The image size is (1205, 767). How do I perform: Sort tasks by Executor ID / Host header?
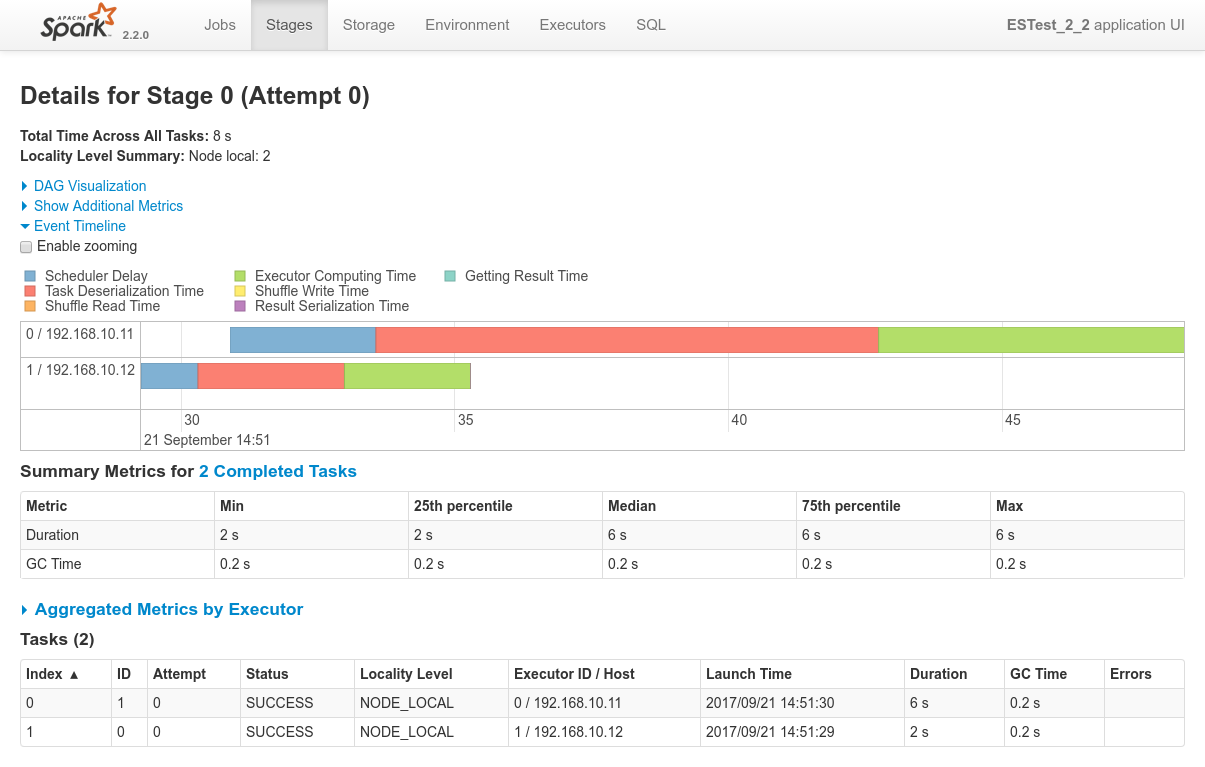pos(604,674)
